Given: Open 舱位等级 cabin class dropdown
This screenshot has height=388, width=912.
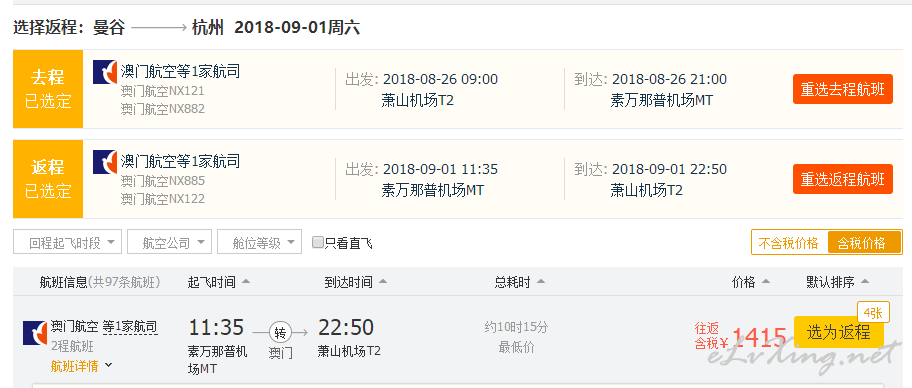Looking at the screenshot, I should [x=259, y=242].
